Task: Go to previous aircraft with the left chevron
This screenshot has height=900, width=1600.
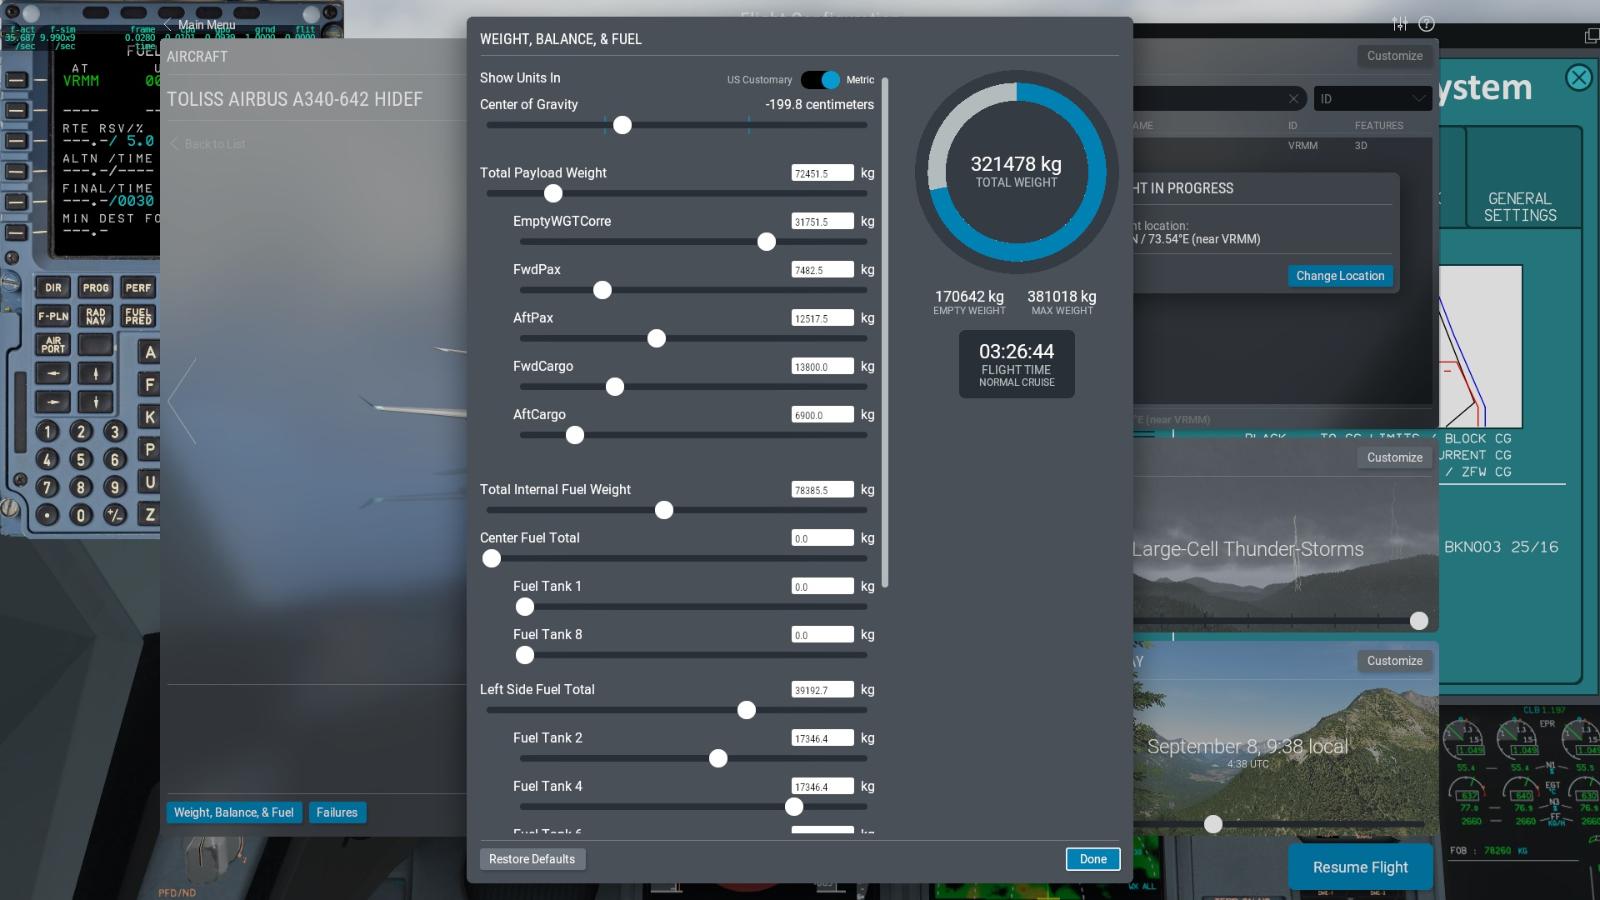Action: (183, 400)
